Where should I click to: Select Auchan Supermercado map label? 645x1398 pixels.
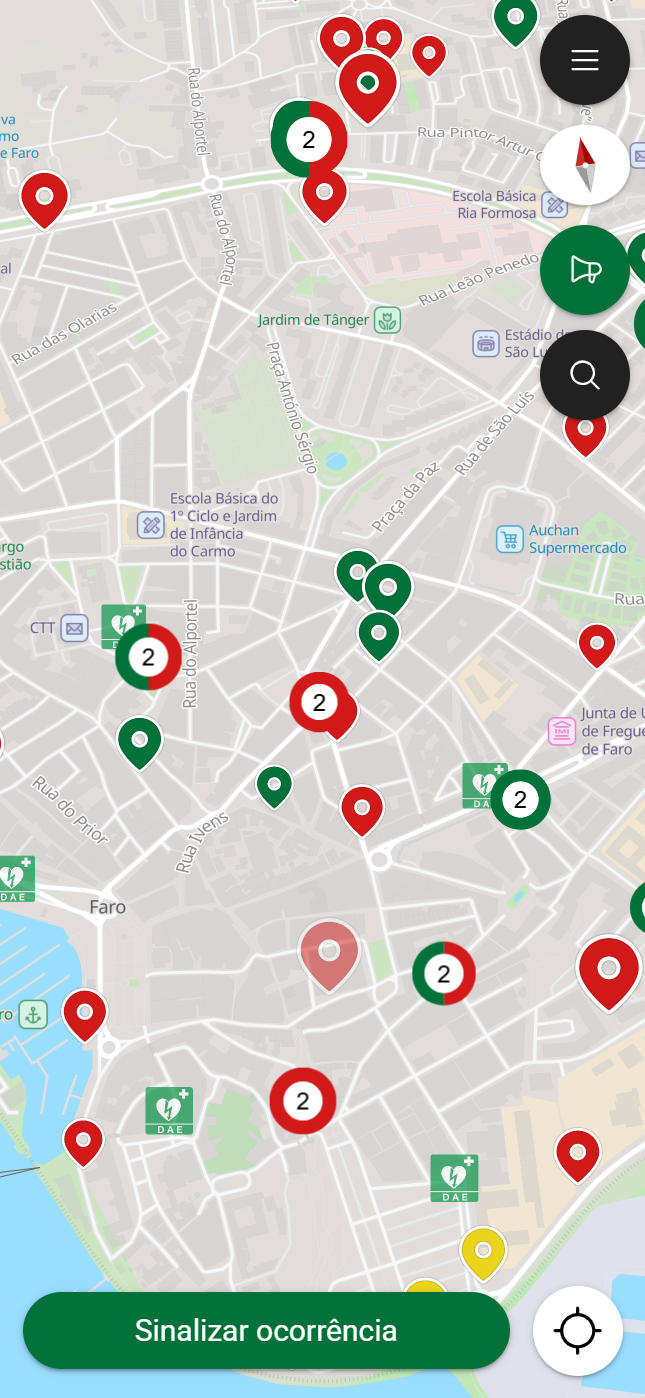tap(577, 539)
